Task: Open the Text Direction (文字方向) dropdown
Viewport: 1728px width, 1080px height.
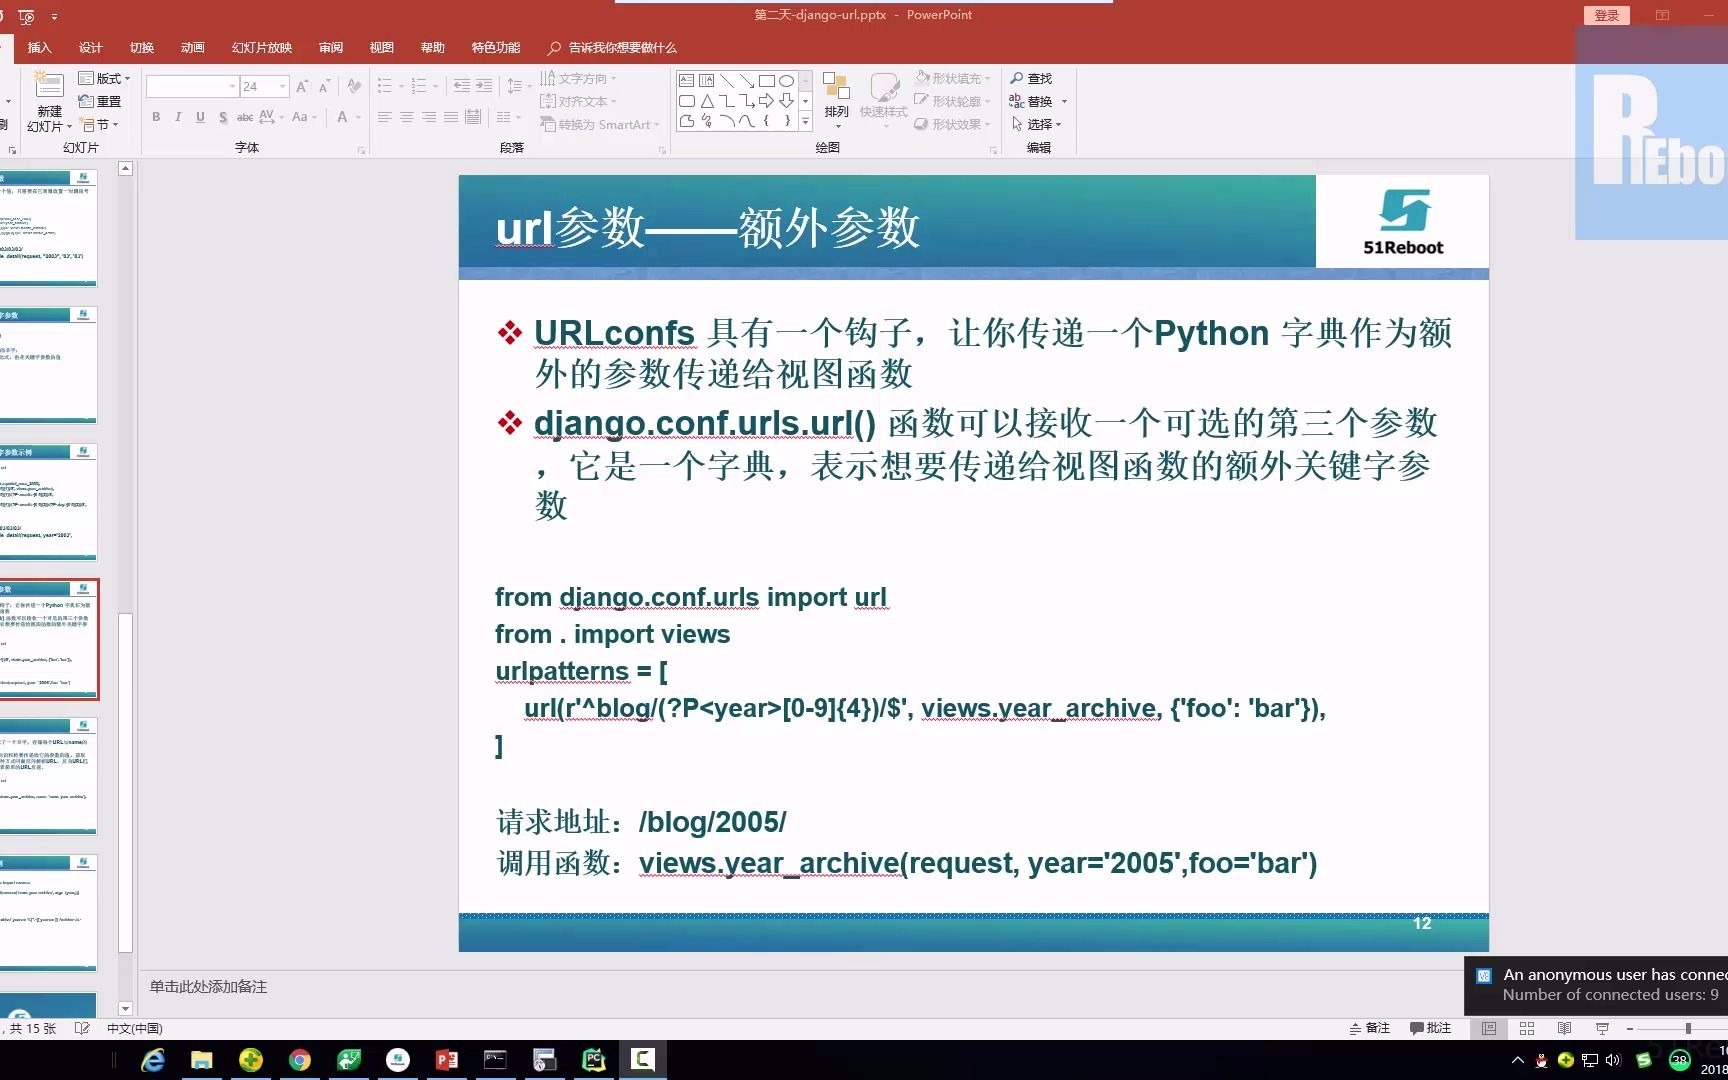Action: pos(579,78)
